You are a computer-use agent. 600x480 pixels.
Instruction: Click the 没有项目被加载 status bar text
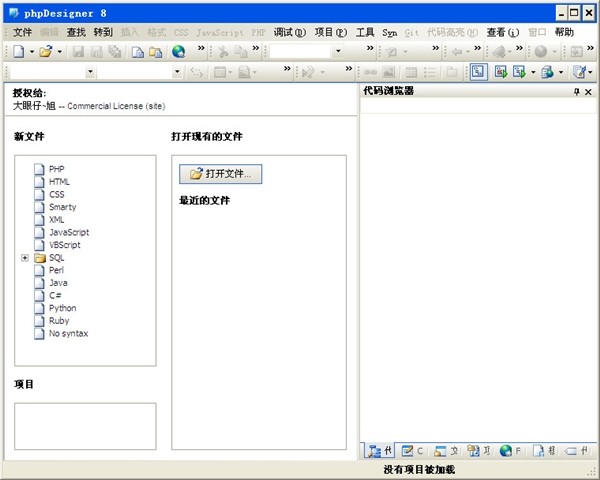pyautogui.click(x=419, y=470)
